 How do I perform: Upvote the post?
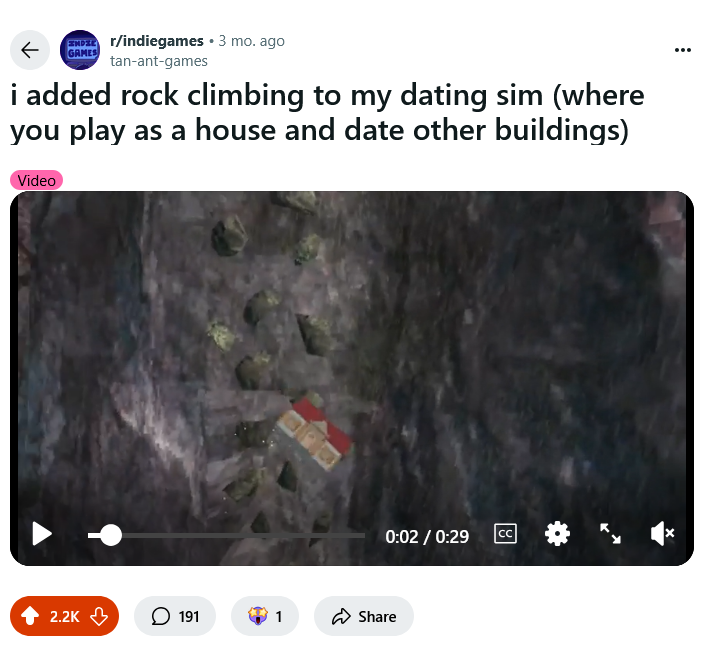click(30, 616)
